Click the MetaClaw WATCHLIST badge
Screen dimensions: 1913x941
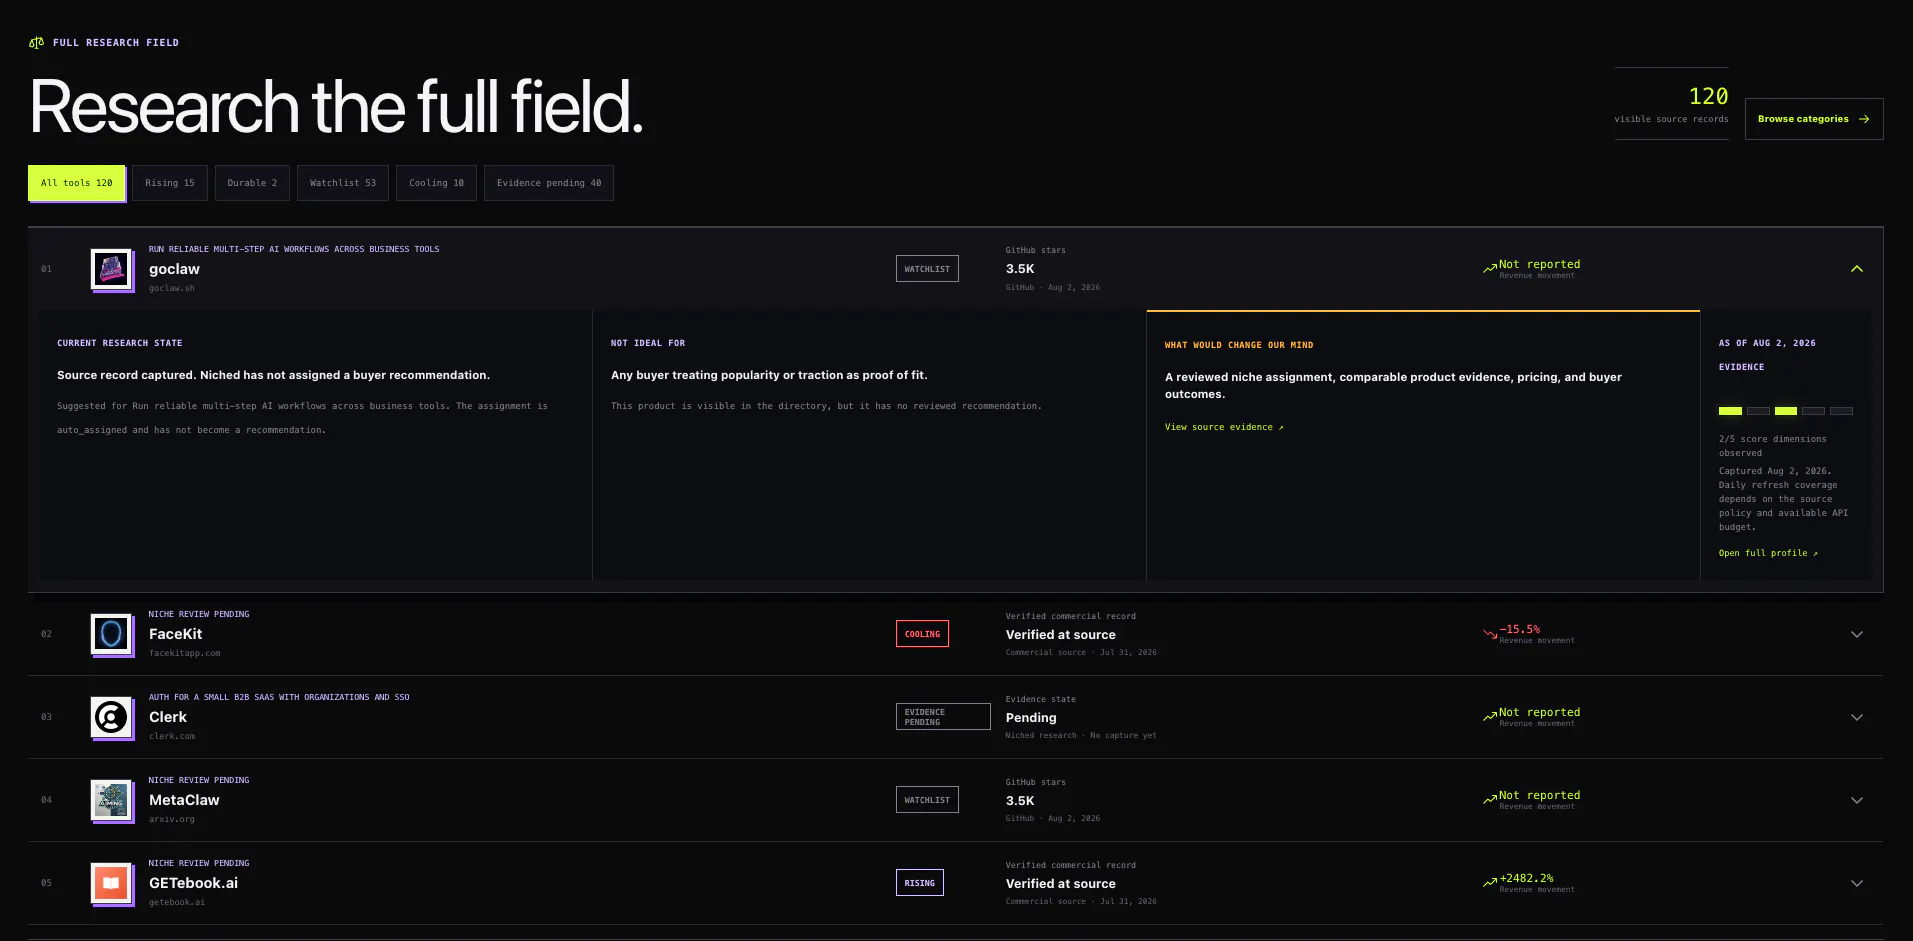pyautogui.click(x=927, y=800)
